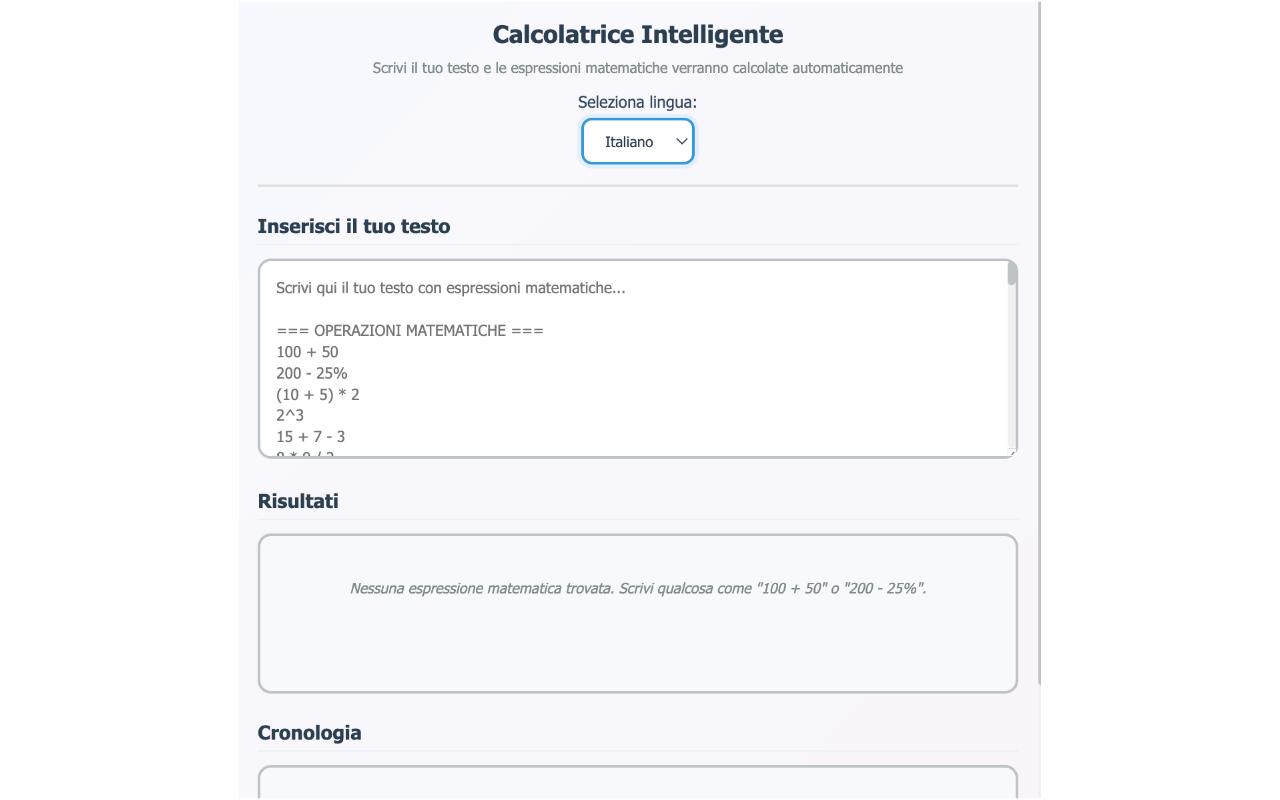Click the "Inserisci il tuo testo" heading
The width and height of the screenshot is (1280, 800).
coord(354,226)
